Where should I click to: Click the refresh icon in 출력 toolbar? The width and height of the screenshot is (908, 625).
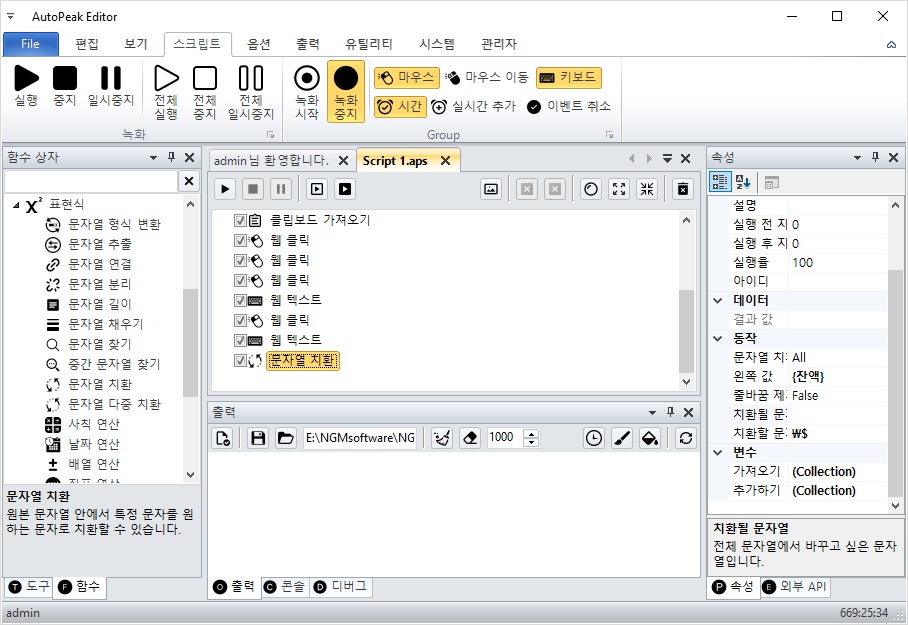pos(686,438)
